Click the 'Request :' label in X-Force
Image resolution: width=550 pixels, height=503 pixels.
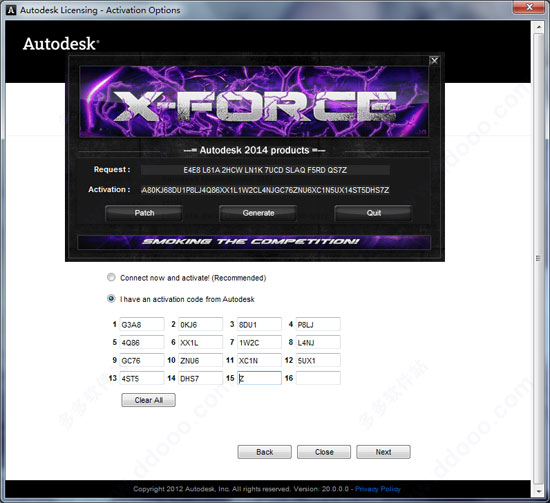pyautogui.click(x=112, y=170)
